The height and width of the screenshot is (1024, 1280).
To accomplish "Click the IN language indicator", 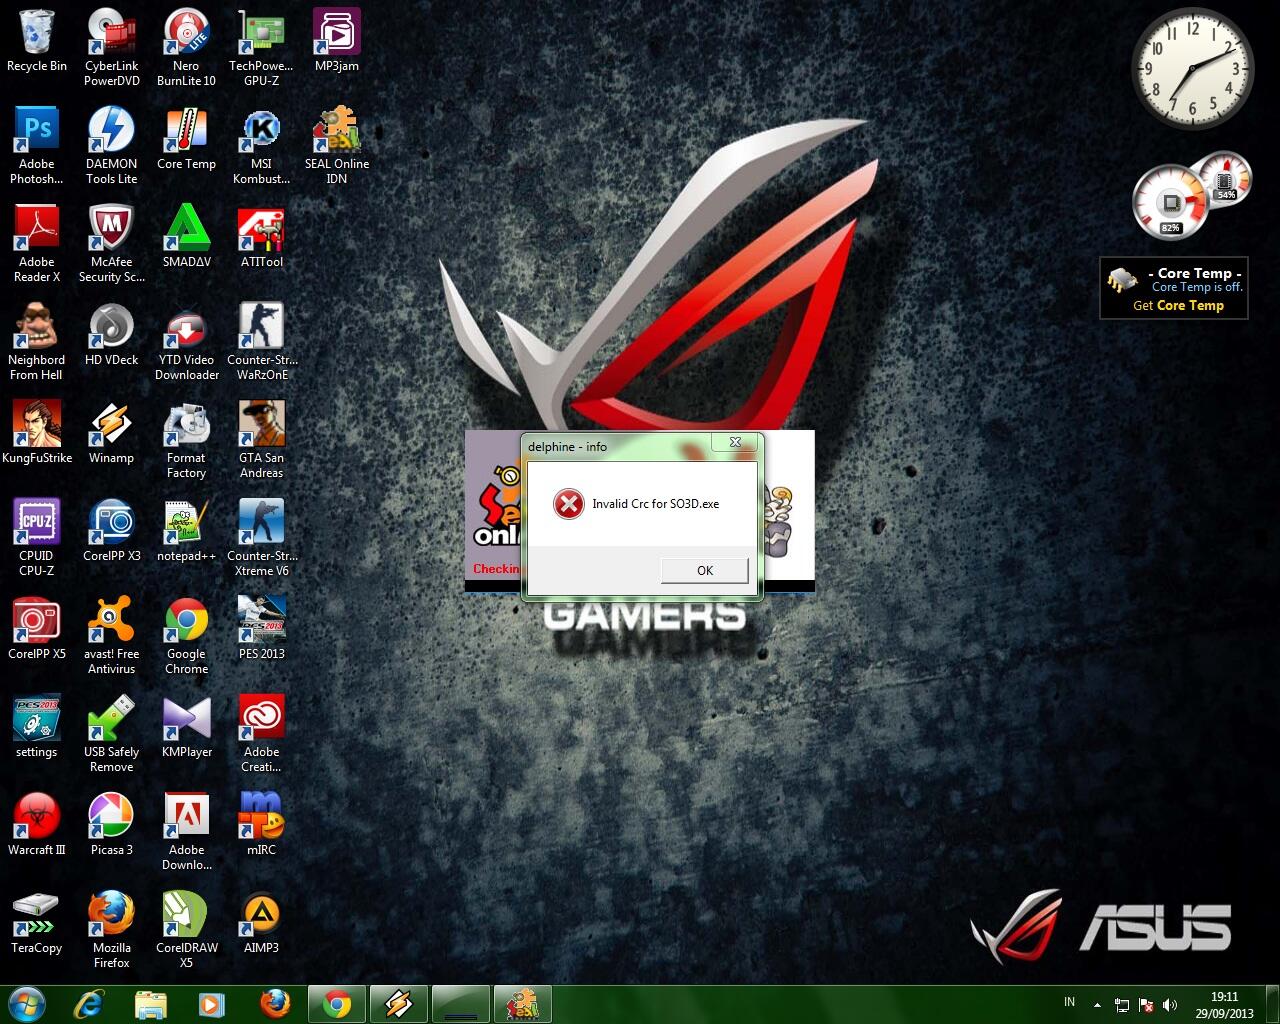I will (1070, 1002).
